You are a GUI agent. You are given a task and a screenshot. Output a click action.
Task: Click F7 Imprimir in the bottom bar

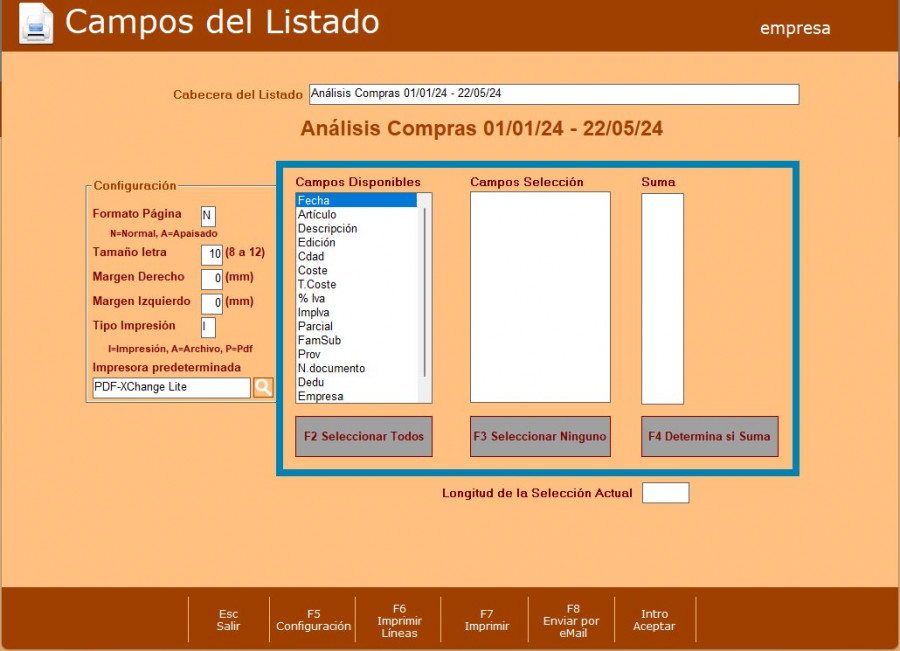tap(486, 620)
